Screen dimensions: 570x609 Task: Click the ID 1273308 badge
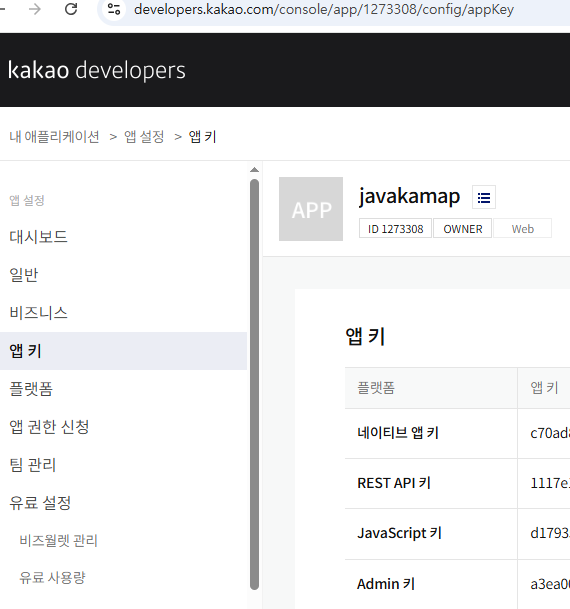pos(395,228)
